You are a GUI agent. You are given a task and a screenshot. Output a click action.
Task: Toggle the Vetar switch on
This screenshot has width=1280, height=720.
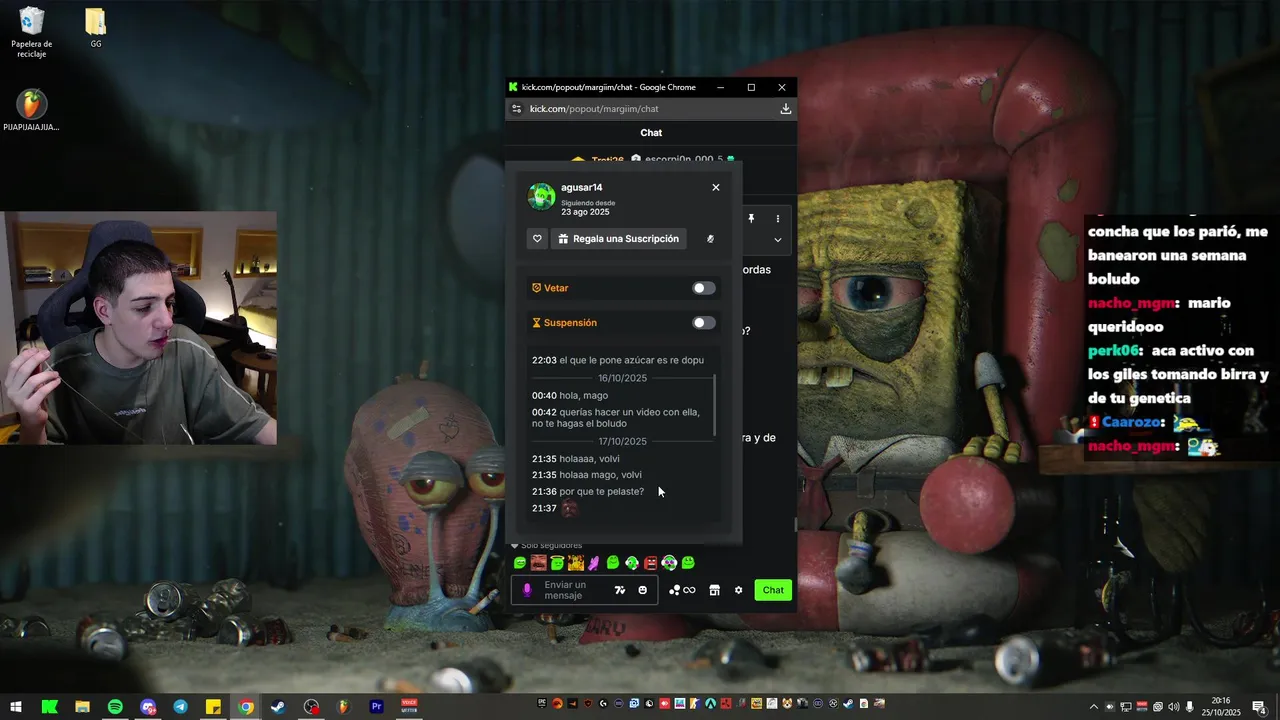(x=704, y=288)
